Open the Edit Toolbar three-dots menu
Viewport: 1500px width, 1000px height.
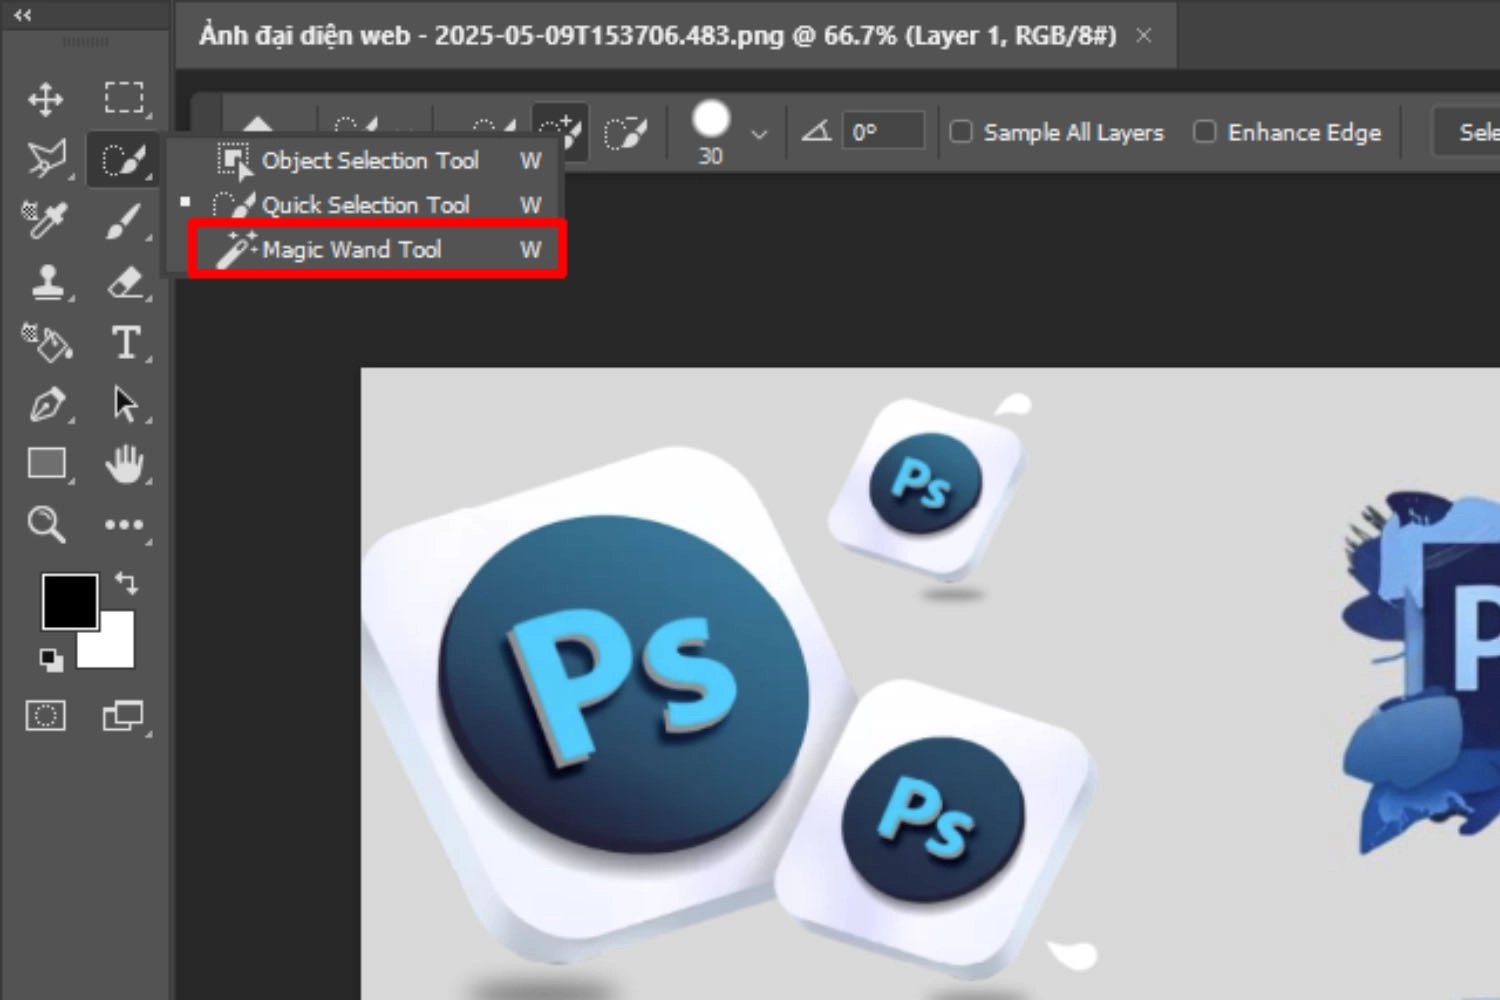pyautogui.click(x=124, y=524)
